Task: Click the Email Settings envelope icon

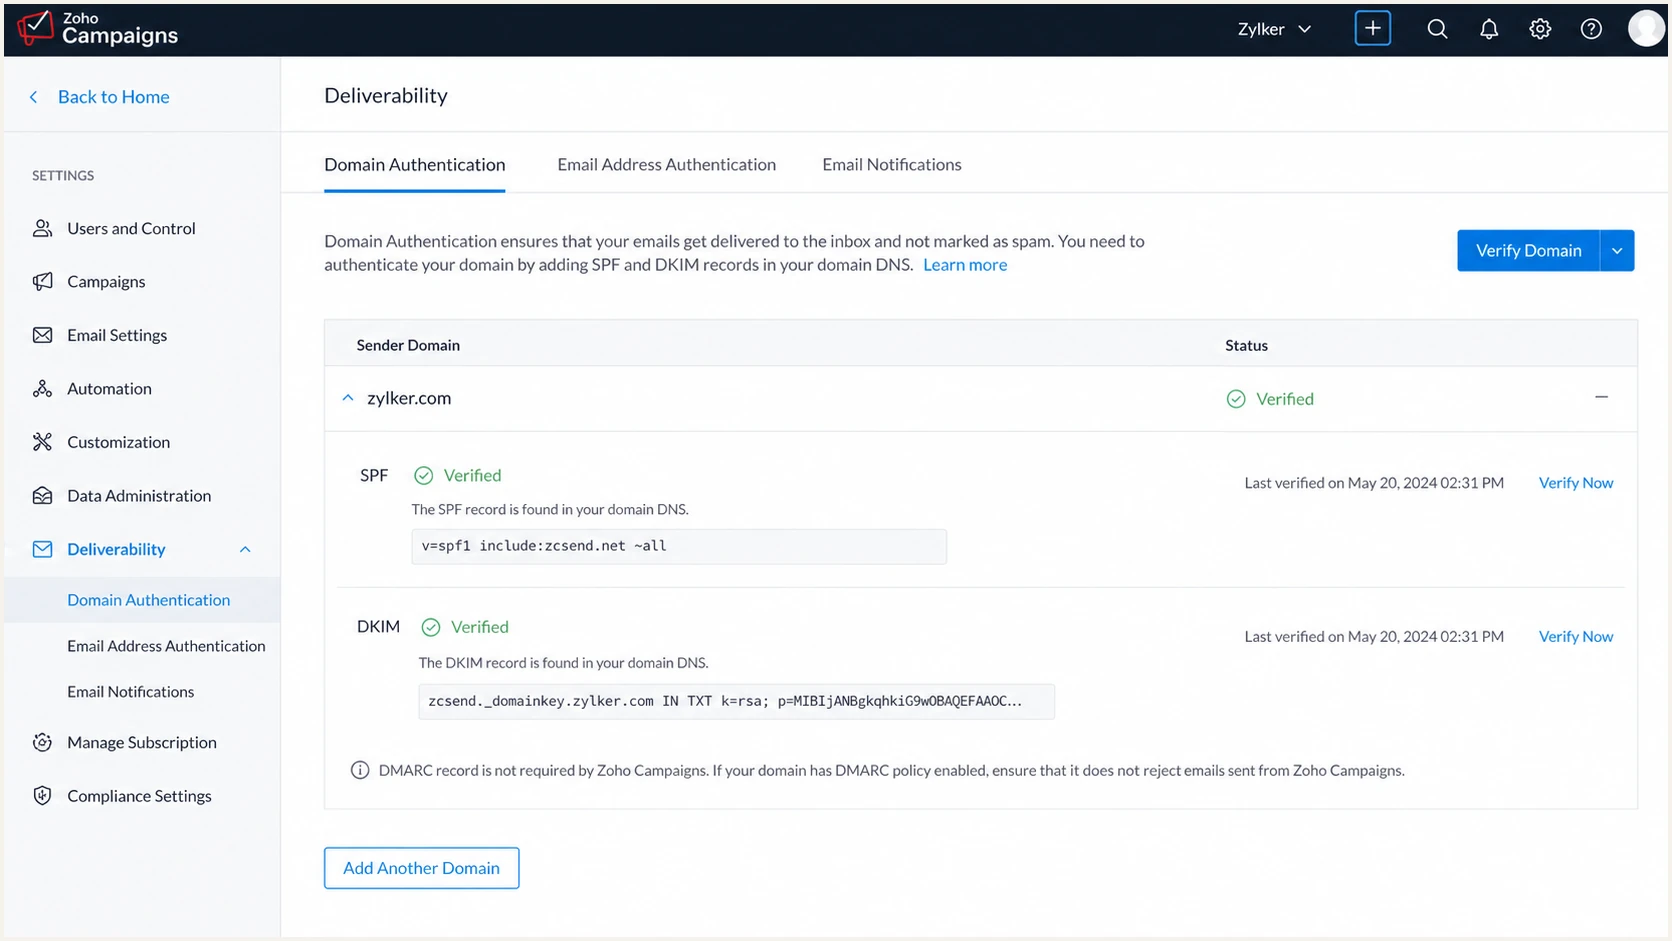Action: [x=42, y=335]
